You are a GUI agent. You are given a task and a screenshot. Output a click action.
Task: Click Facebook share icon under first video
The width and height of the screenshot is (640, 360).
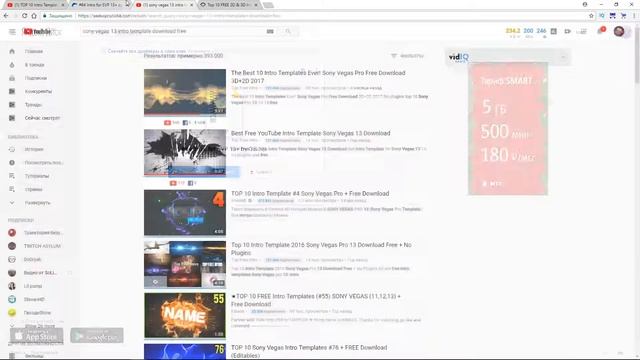[185, 122]
